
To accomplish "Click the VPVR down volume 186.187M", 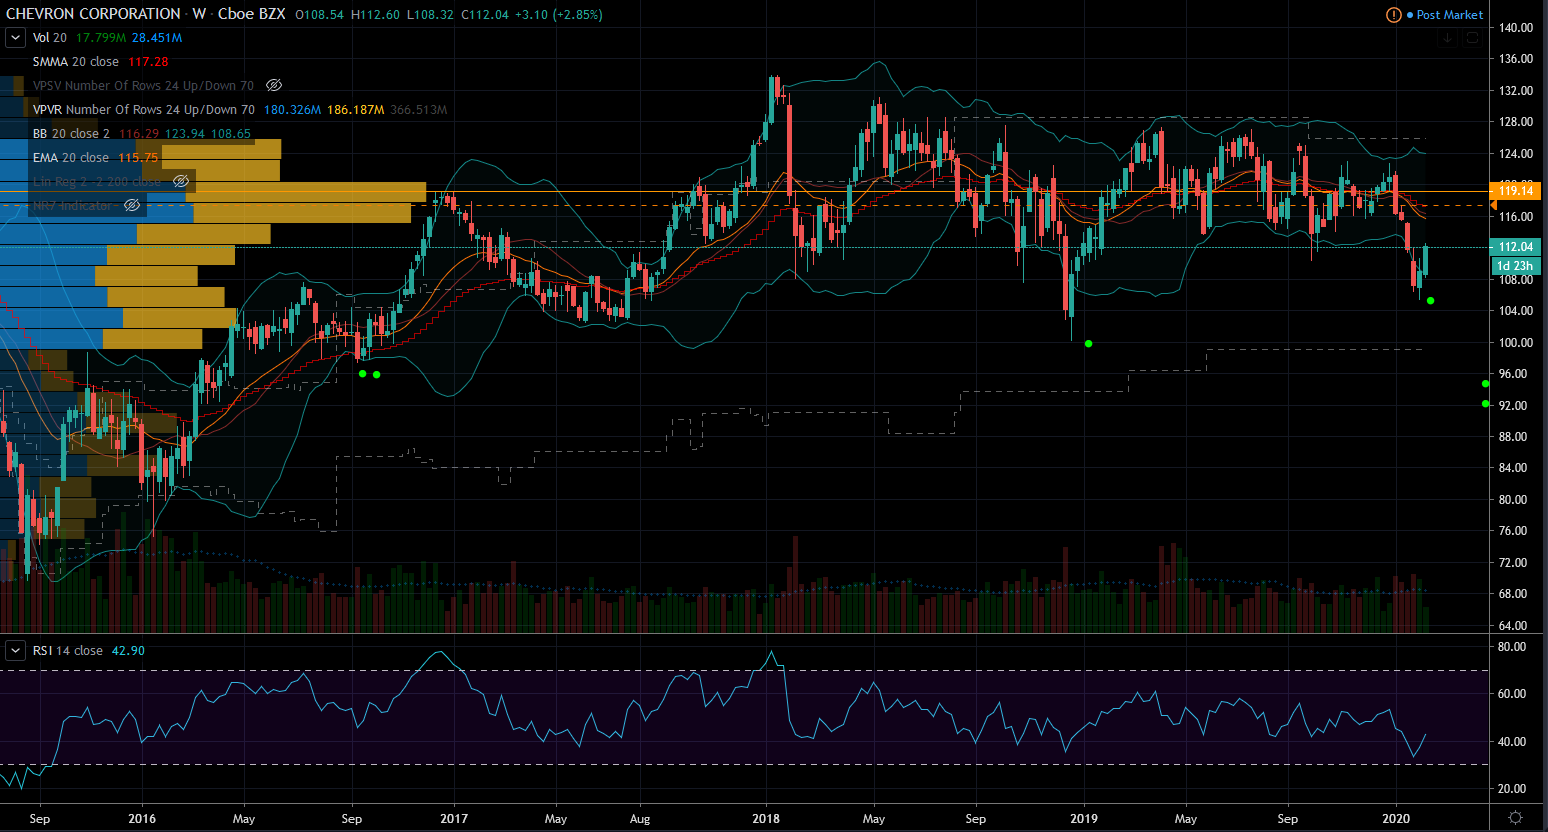I will 355,110.
